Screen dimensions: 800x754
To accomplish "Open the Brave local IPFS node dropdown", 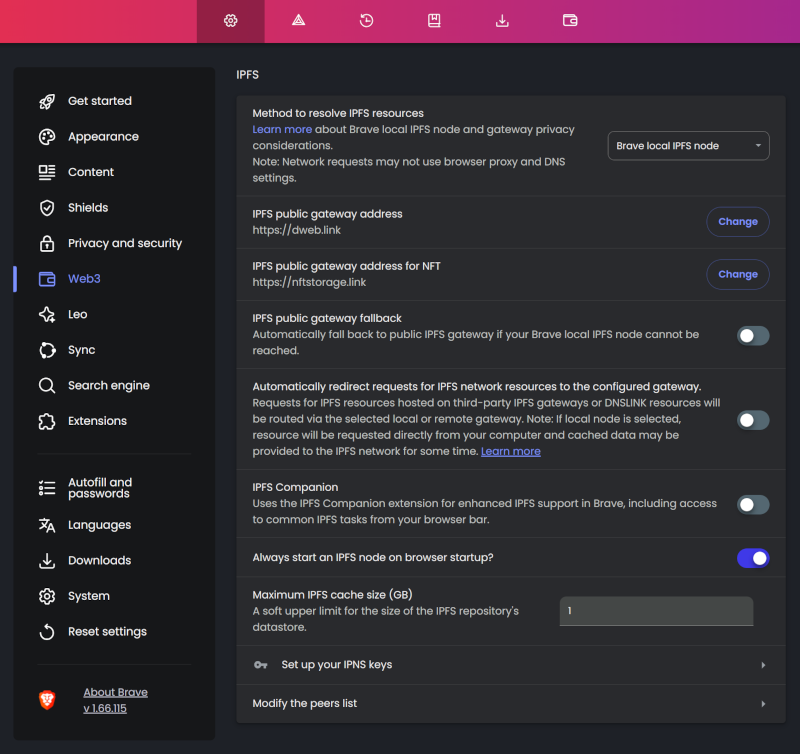I will pyautogui.click(x=688, y=146).
